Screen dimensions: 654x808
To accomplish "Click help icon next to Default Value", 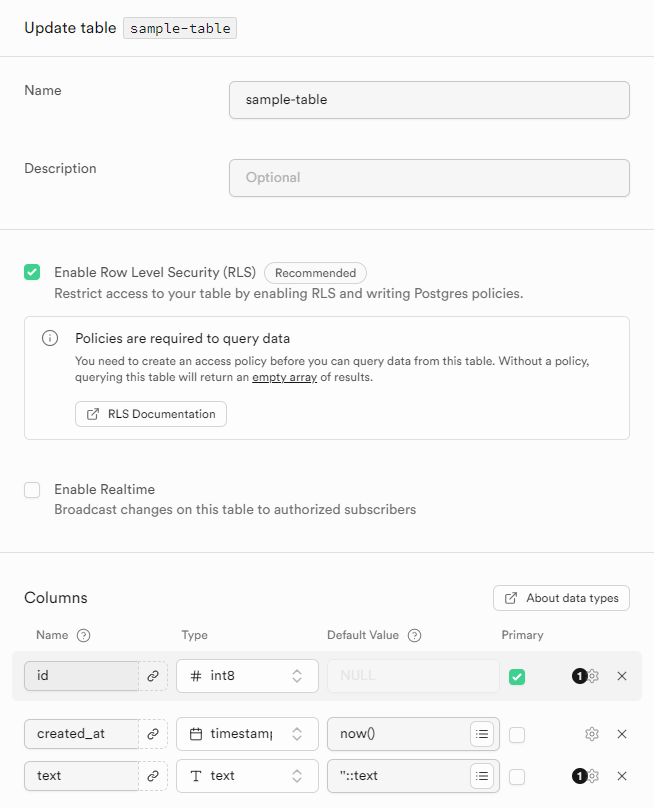I will coord(415,635).
